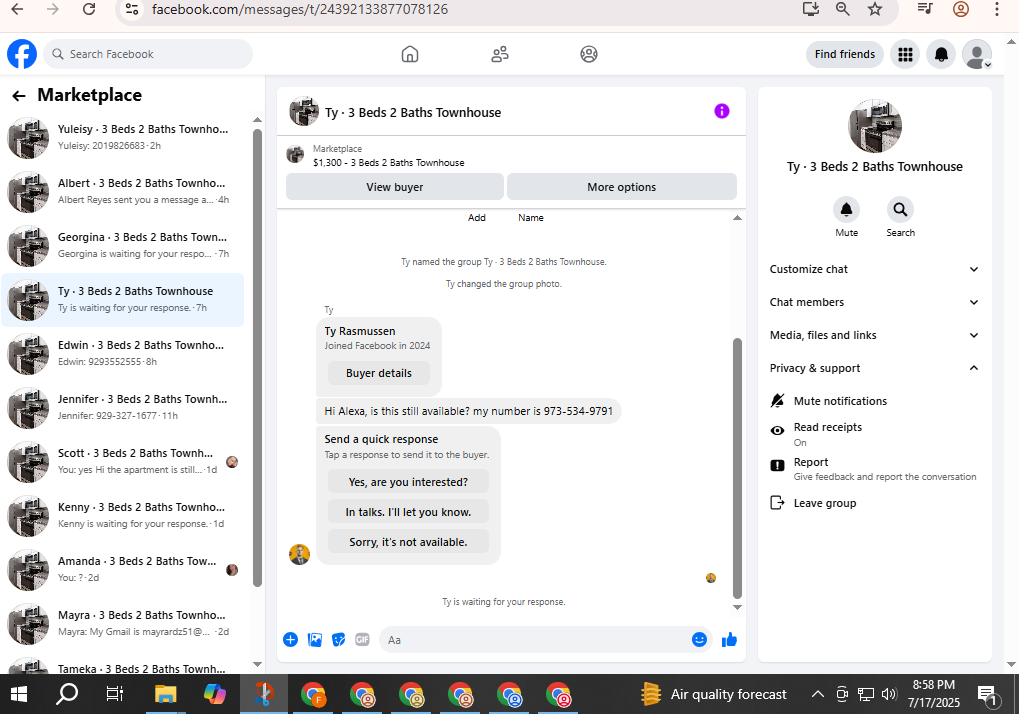Open the emoji picker smiley
1019x714 pixels.
click(699, 640)
